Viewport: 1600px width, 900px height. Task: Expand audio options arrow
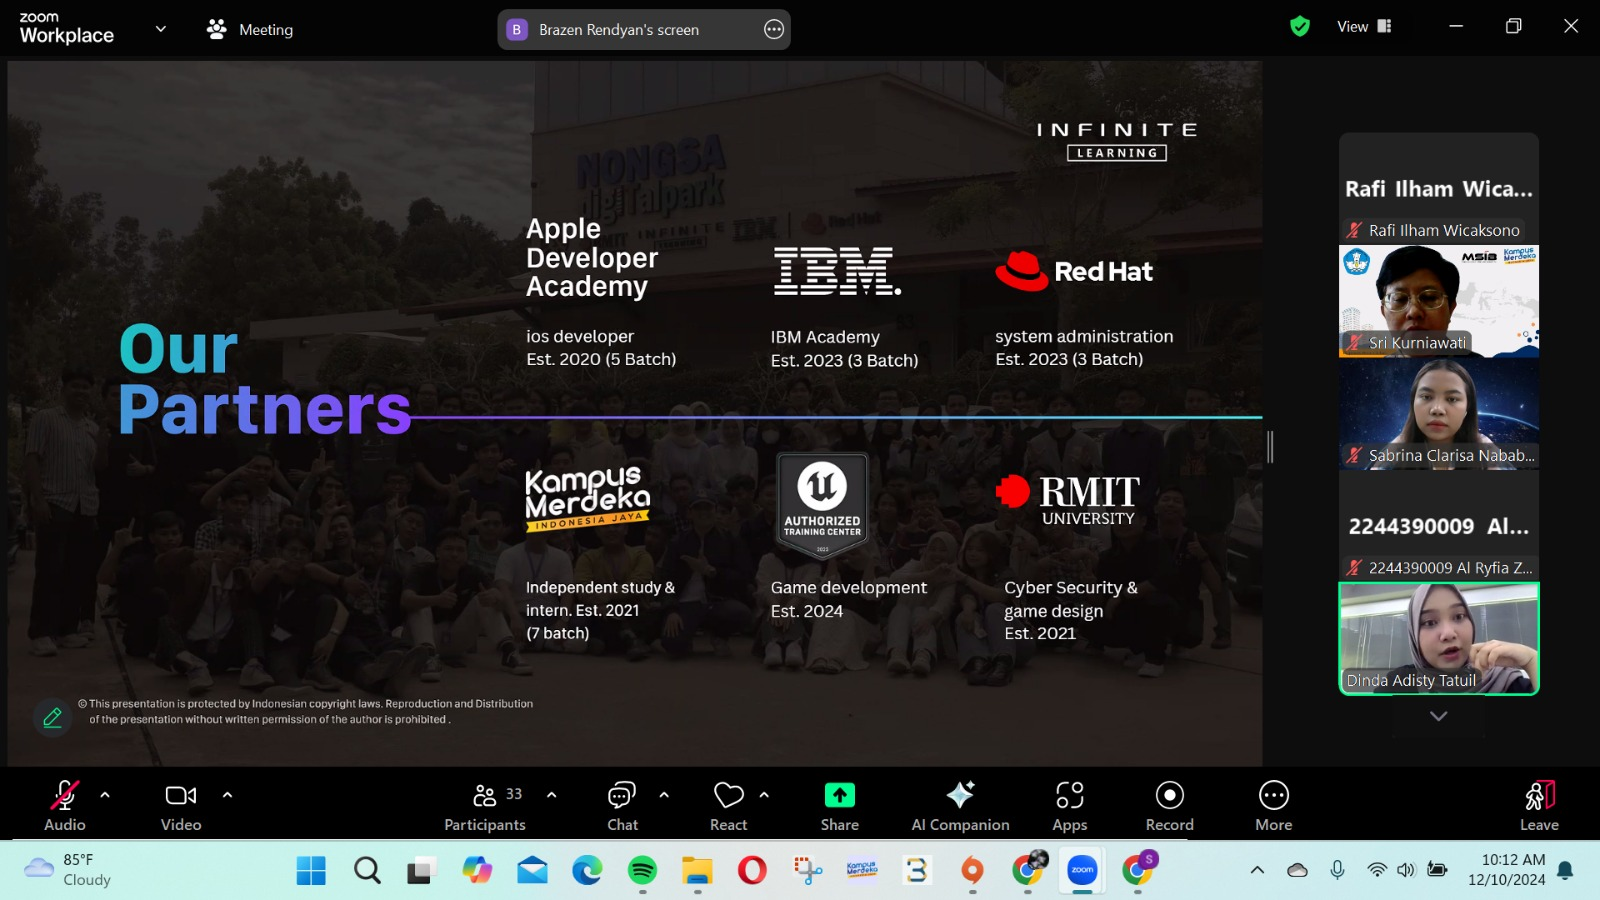[x=105, y=795]
